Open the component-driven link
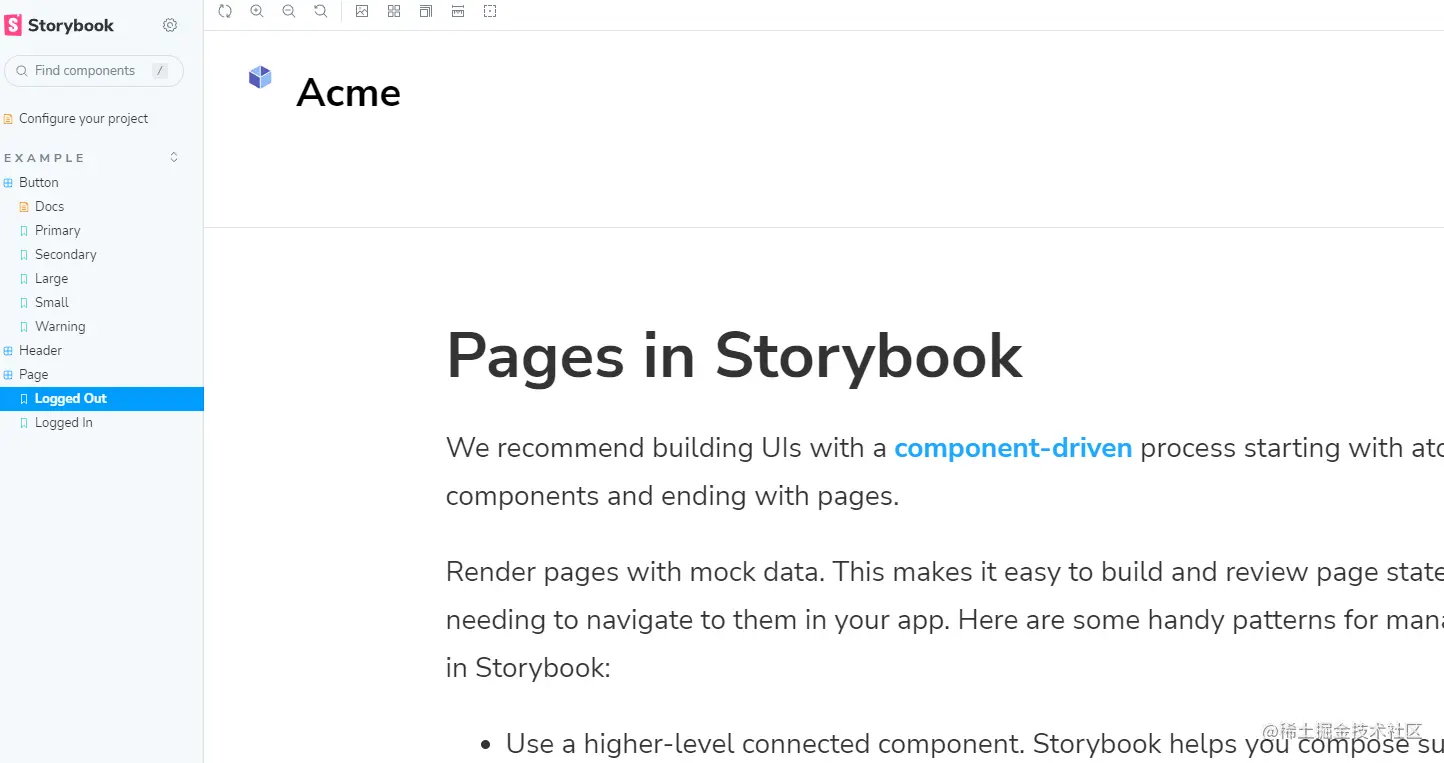This screenshot has height=763, width=1444. click(x=1012, y=448)
